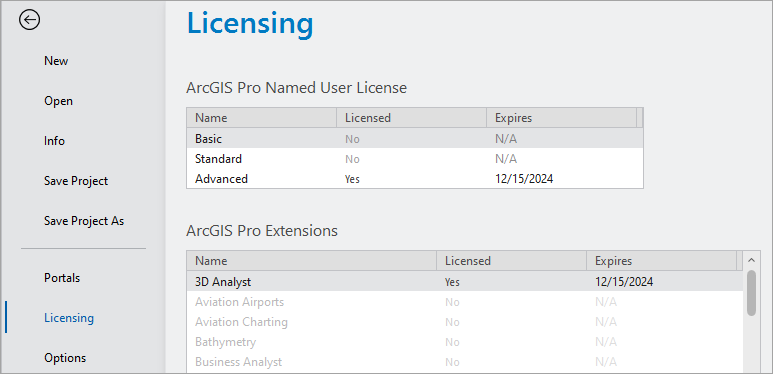Sort license table by Name header
Viewport: 773px width, 374px height.
click(261, 118)
